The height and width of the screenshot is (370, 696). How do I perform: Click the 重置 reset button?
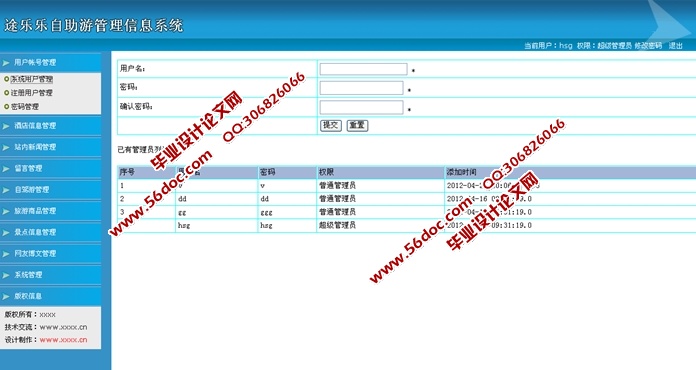tap(357, 125)
